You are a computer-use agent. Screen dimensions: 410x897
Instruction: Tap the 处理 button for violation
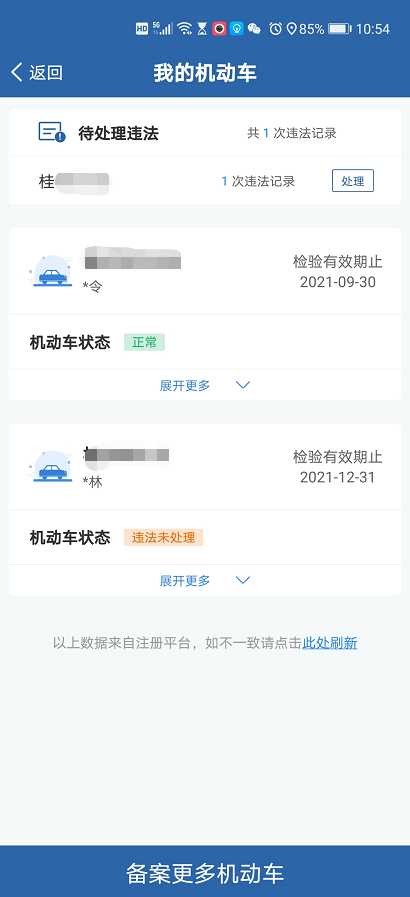[x=353, y=181]
